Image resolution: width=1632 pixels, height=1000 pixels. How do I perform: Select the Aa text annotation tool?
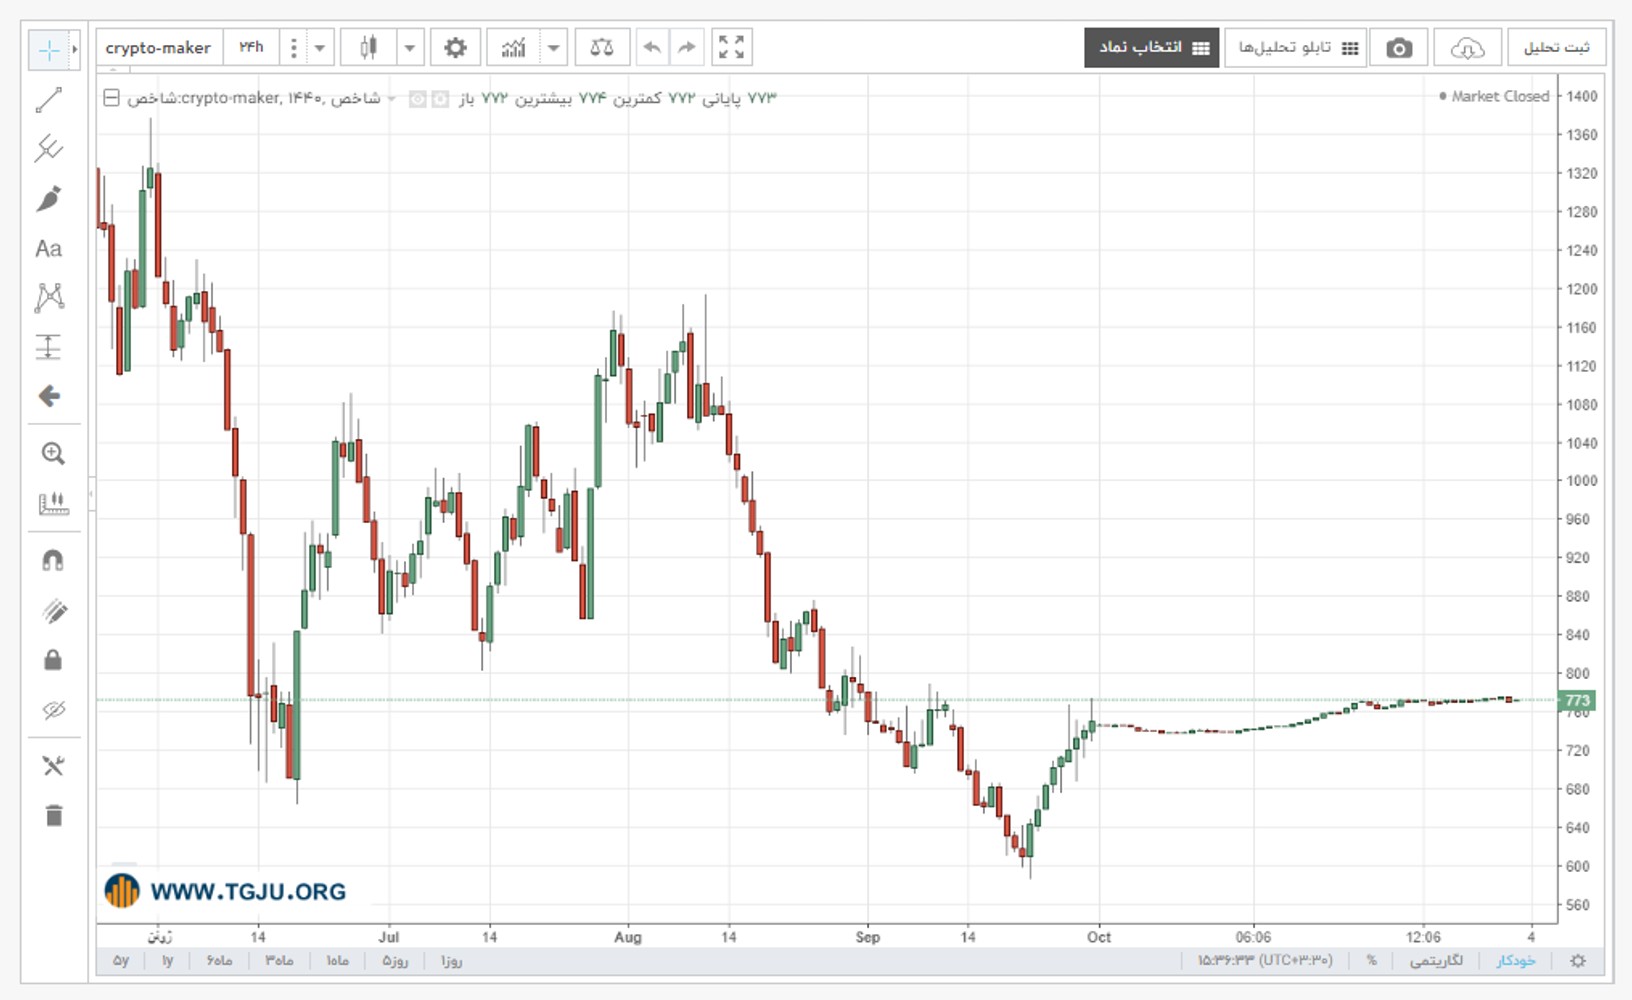(49, 248)
